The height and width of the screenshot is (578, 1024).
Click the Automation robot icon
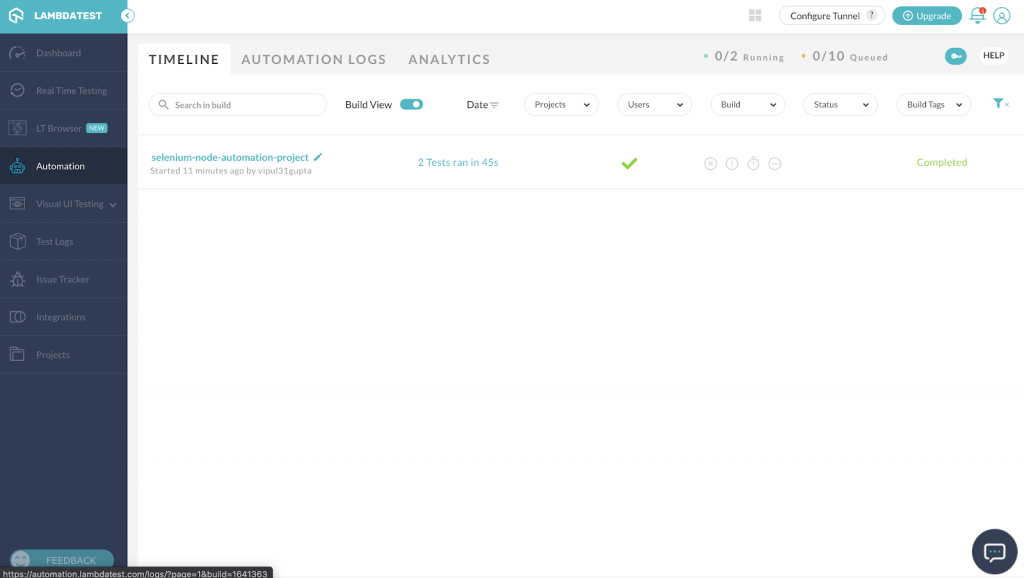18,166
